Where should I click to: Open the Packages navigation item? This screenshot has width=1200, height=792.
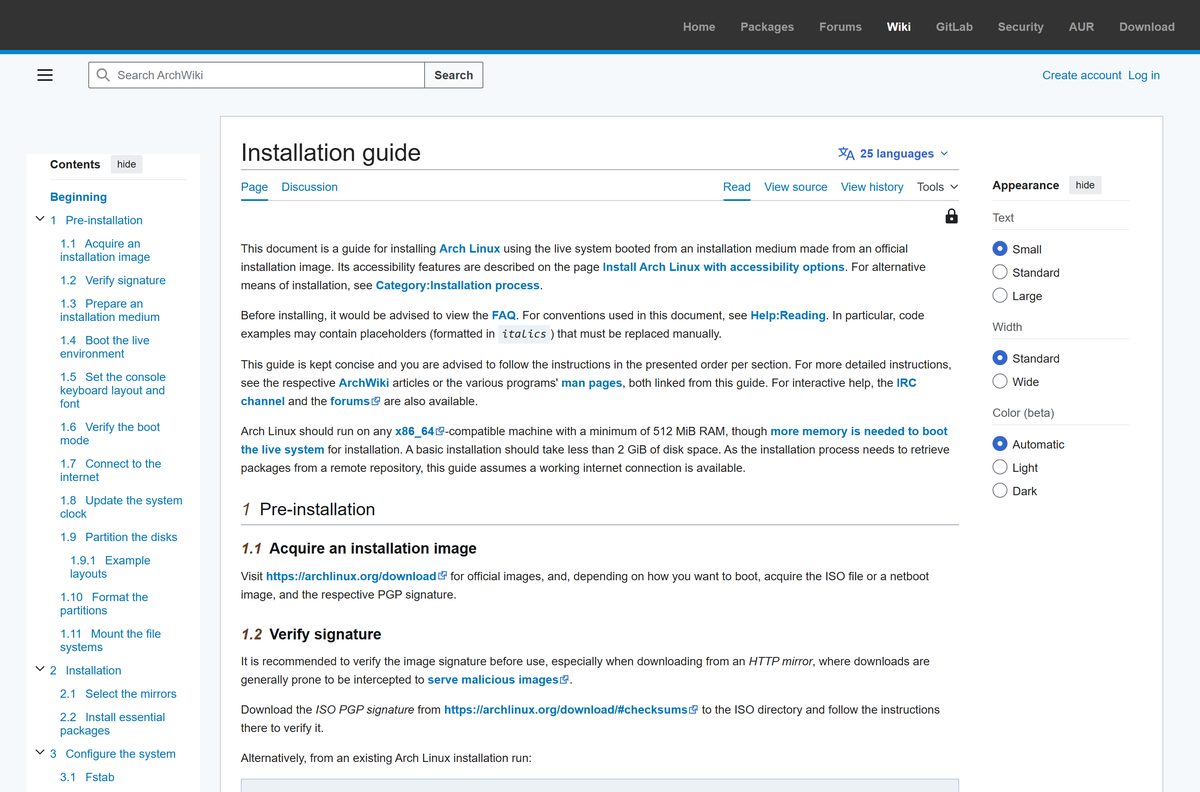(x=767, y=27)
